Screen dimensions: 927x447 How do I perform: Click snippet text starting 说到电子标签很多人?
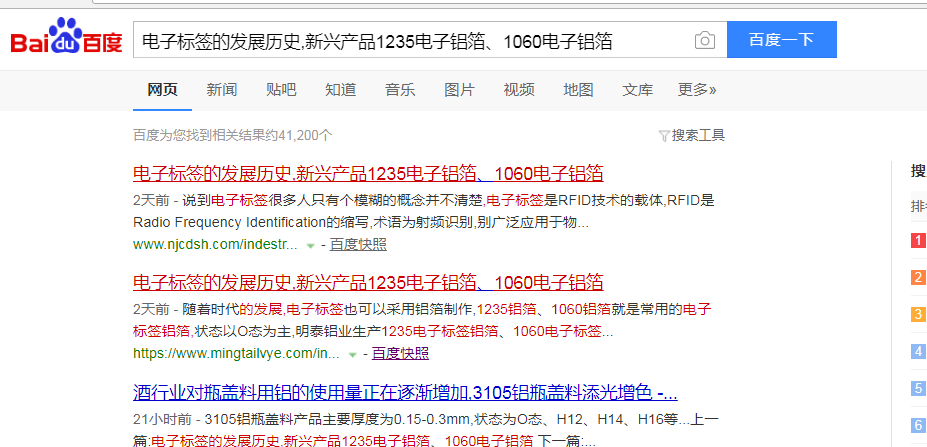tap(424, 212)
